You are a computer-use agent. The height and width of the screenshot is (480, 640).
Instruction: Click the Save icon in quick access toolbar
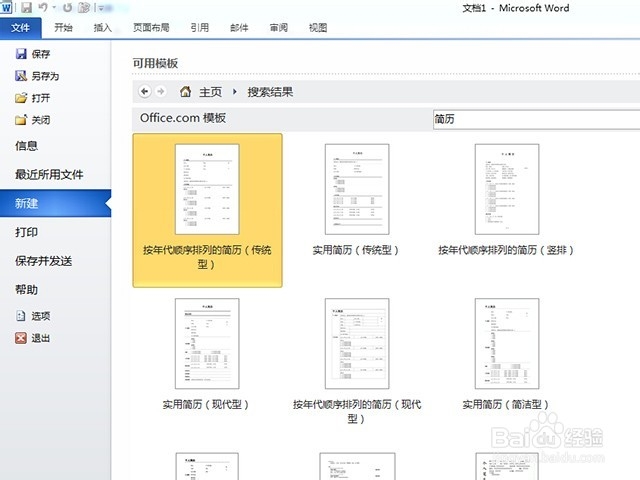coord(27,7)
